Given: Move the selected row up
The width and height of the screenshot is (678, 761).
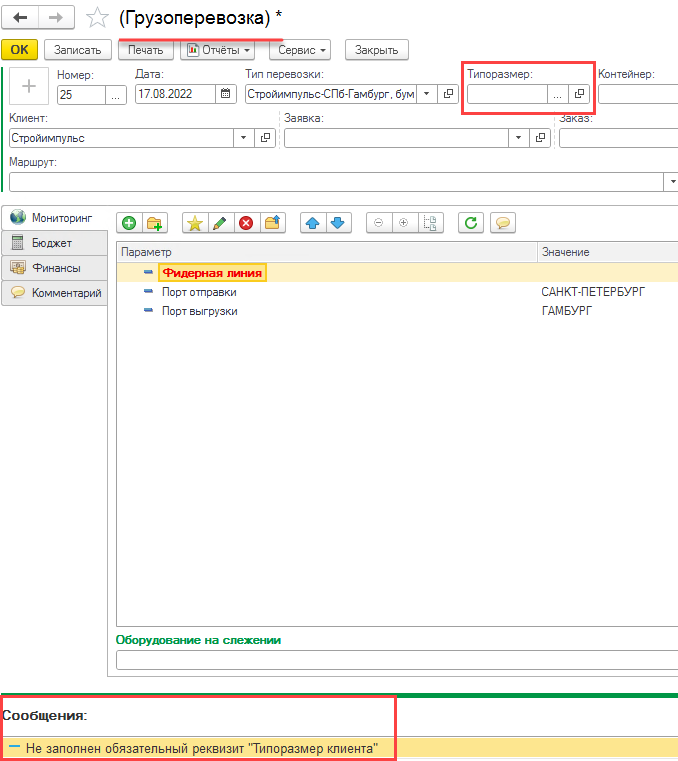Looking at the screenshot, I should [313, 223].
